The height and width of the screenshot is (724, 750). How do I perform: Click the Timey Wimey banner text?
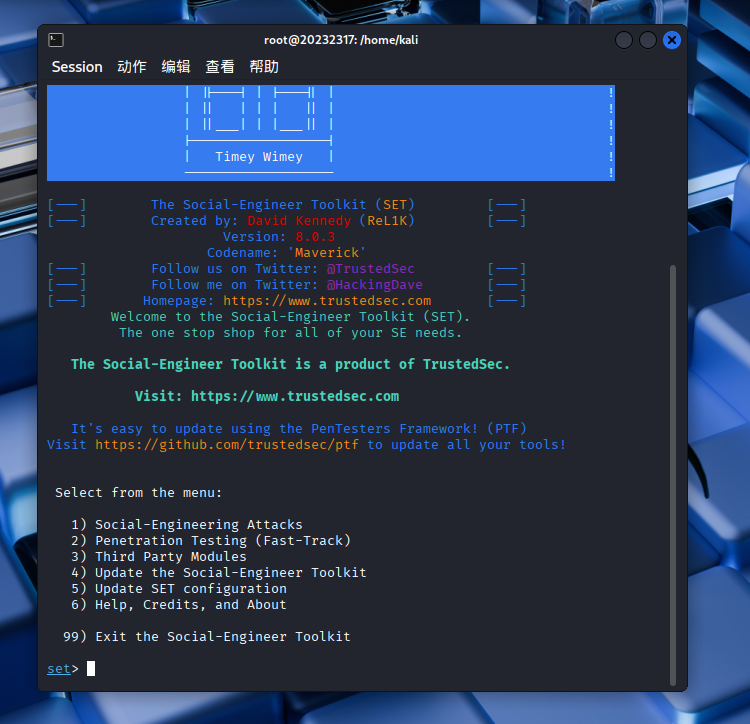click(x=259, y=157)
